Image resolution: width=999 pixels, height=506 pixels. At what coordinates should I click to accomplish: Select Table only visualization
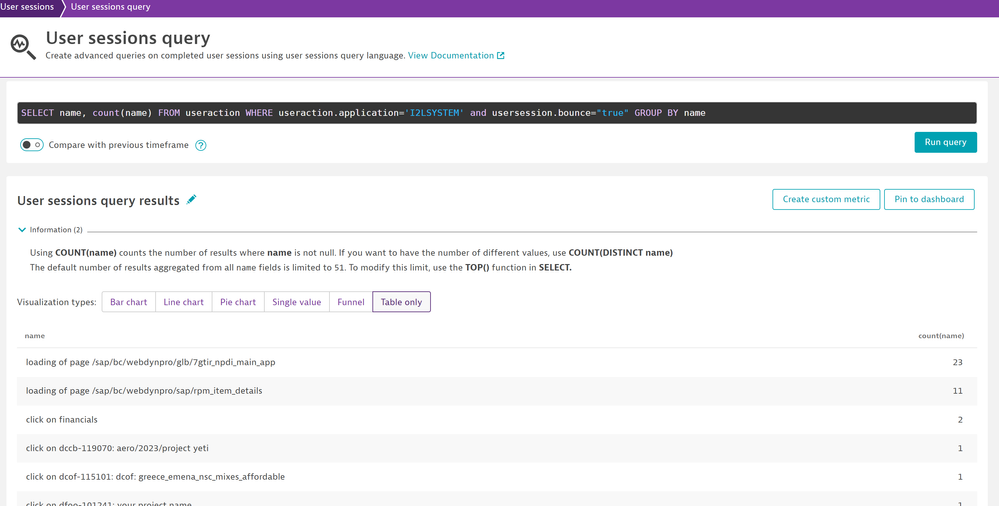(401, 302)
